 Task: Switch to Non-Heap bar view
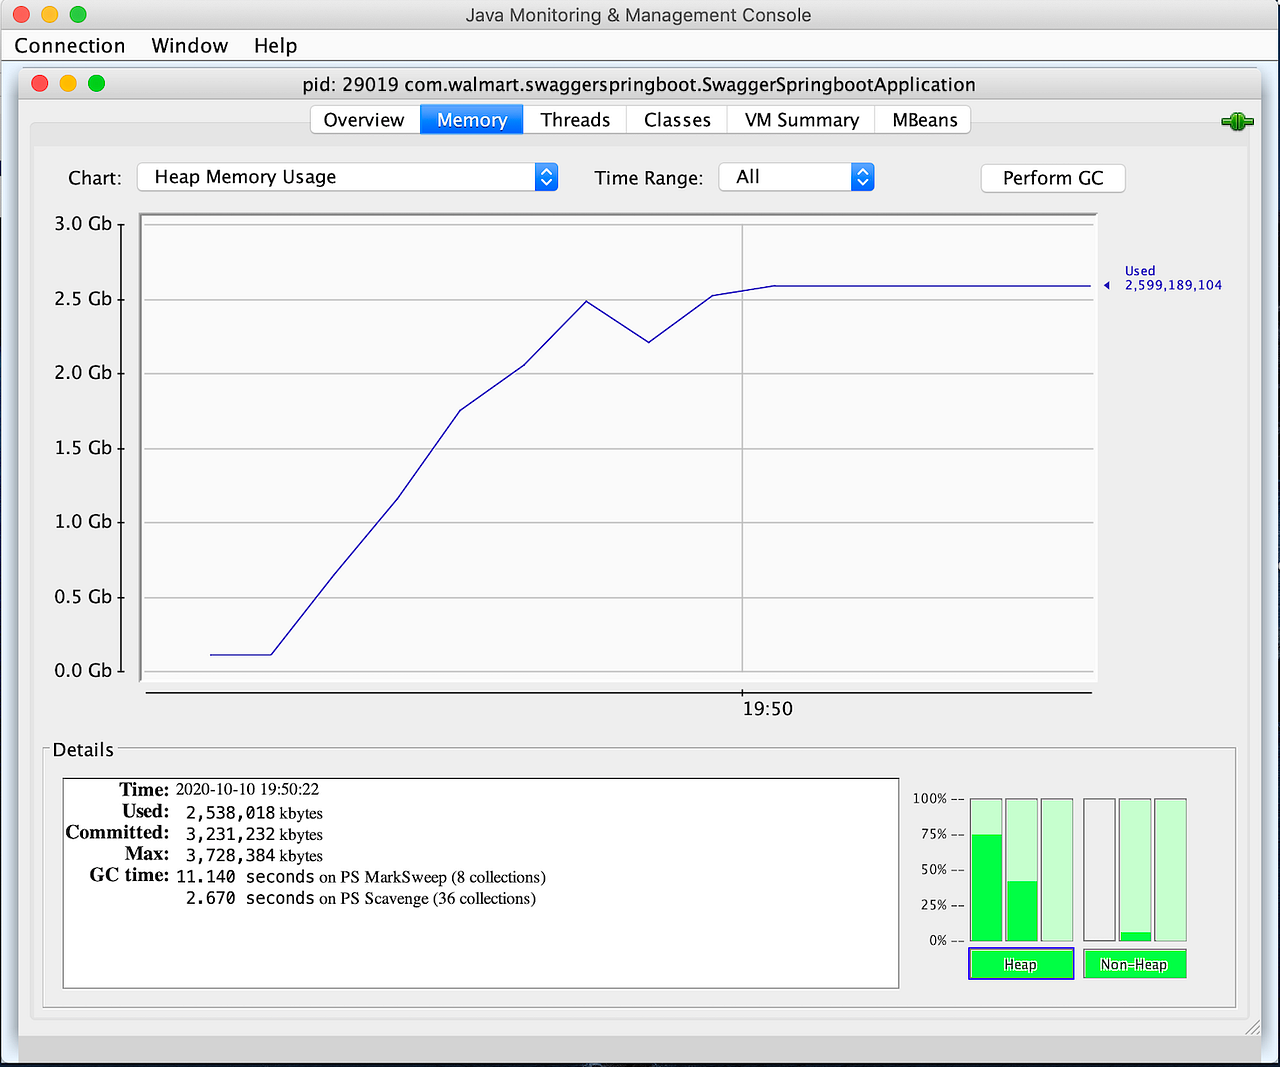1134,963
